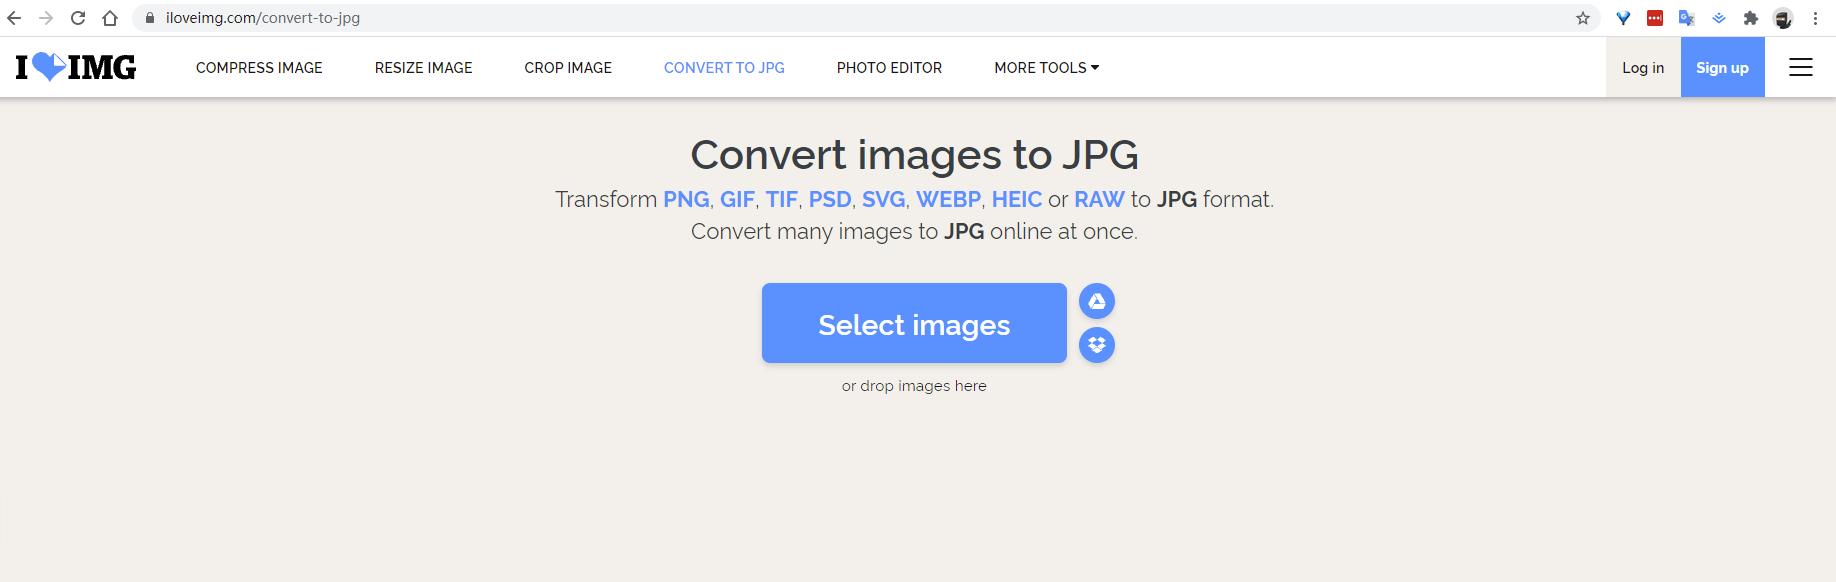The width and height of the screenshot is (1836, 582).
Task: Follow the WEBP format link
Action: pyautogui.click(x=948, y=199)
